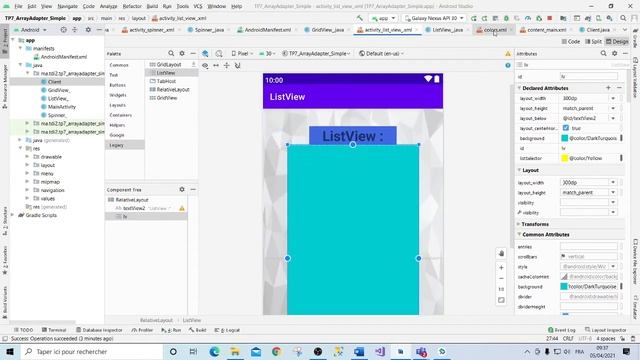
Task: Add a declared attribute with plus icon
Action: click(x=608, y=88)
